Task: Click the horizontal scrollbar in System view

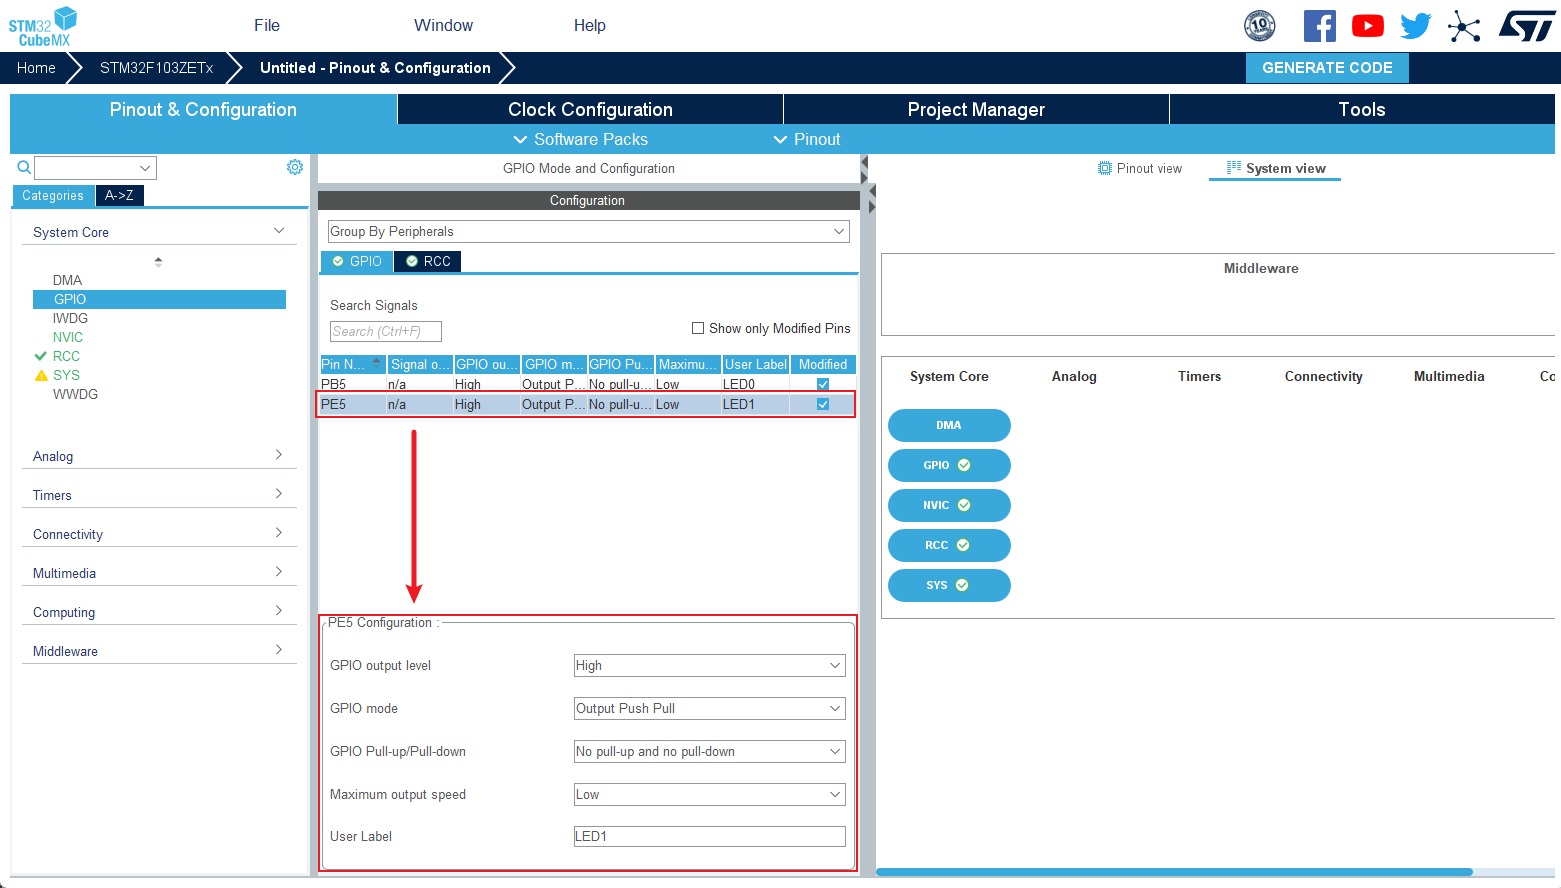Action: (x=1175, y=872)
